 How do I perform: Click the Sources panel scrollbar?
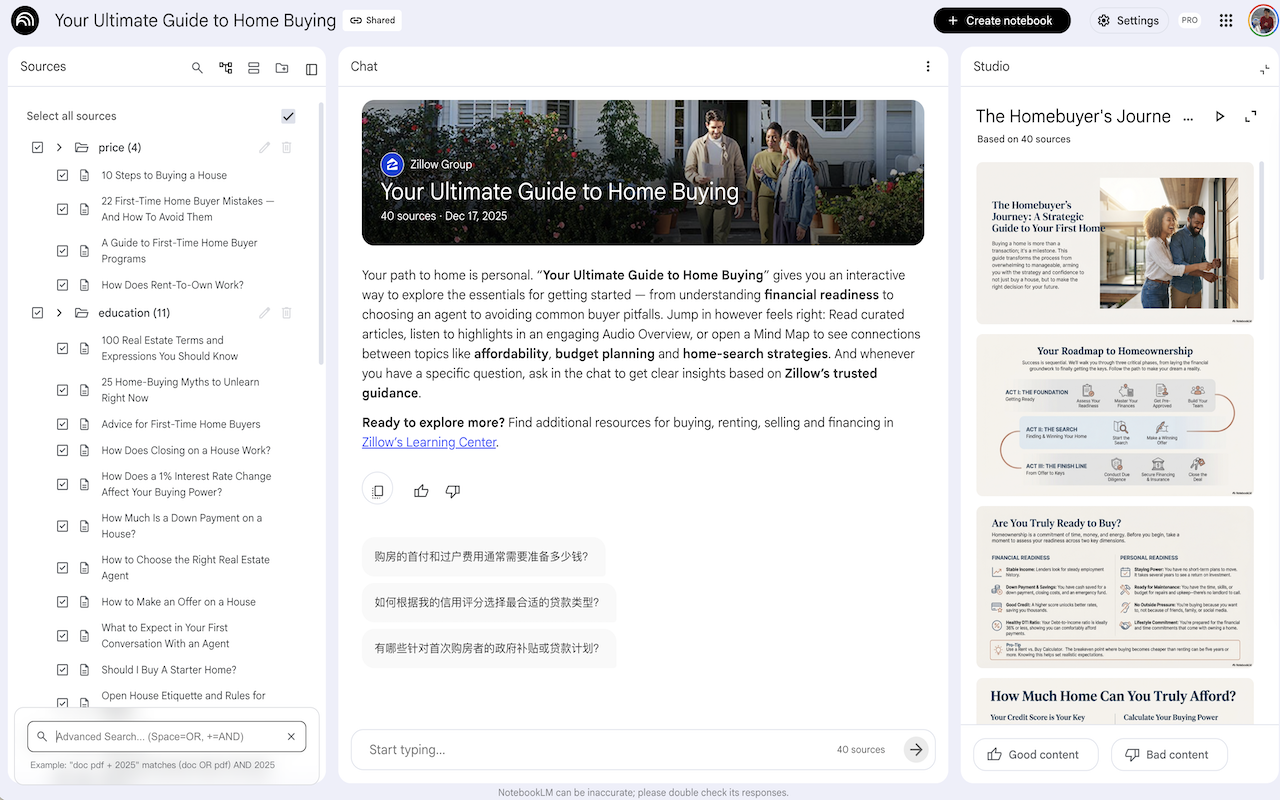(x=321, y=235)
